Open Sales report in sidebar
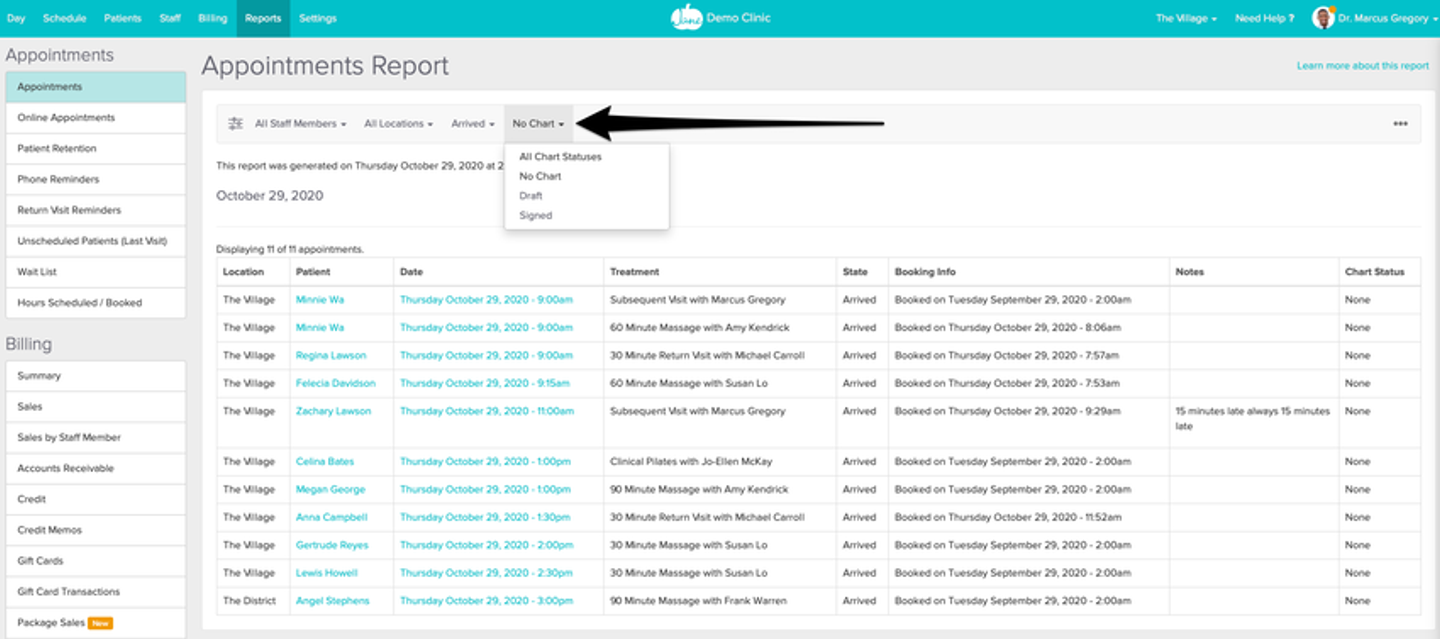Viewport: 1440px width, 639px height. pyautogui.click(x=96, y=407)
